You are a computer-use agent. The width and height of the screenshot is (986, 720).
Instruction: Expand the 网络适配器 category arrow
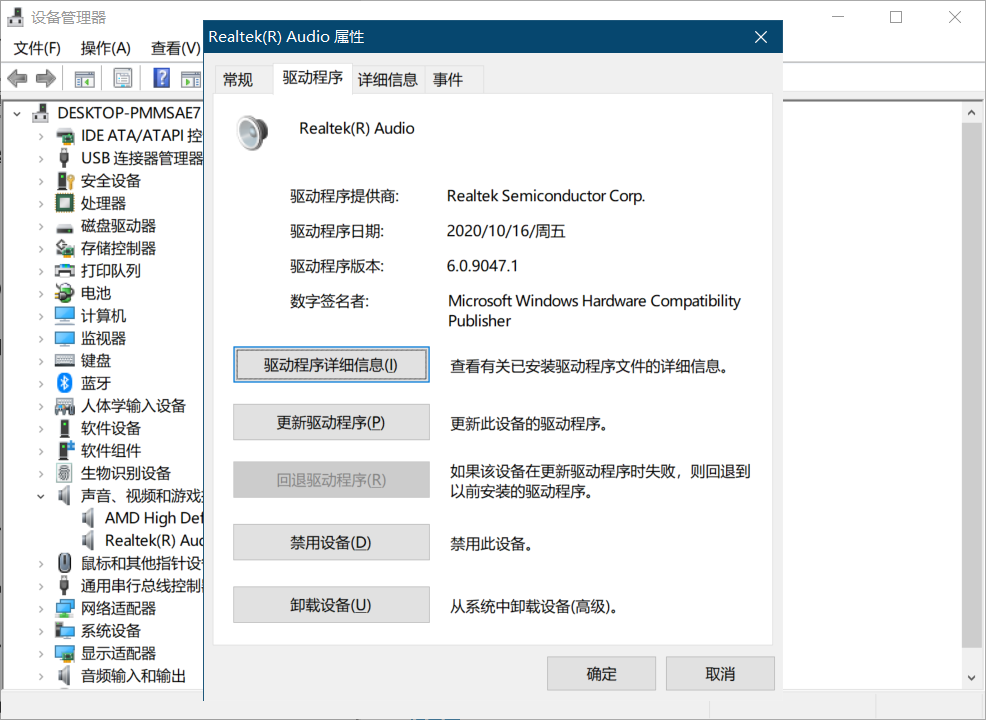[41, 609]
